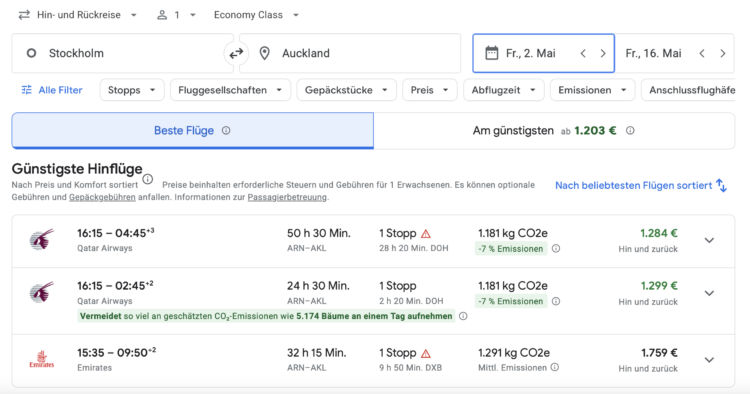Open the Fluggesellschaften filter dropdown

(230, 90)
